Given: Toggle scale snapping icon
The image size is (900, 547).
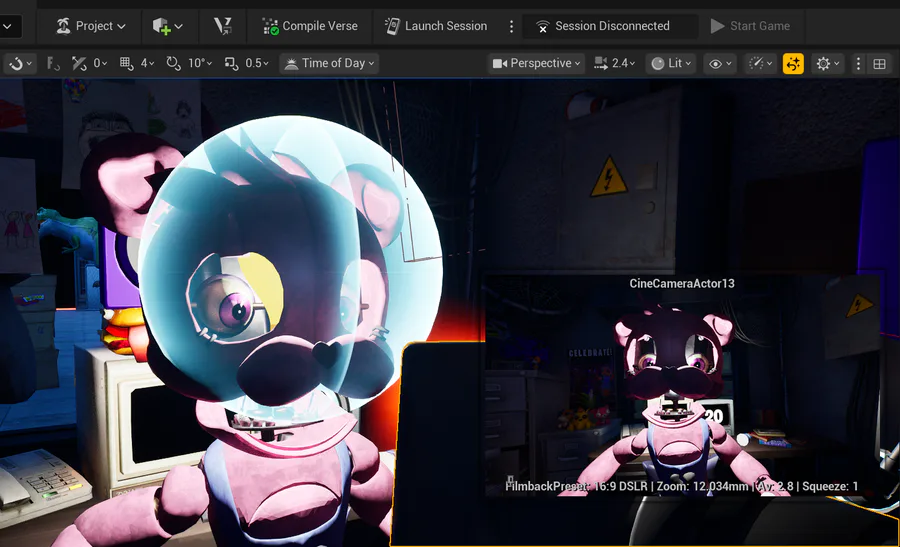Looking at the screenshot, I should pos(231,63).
